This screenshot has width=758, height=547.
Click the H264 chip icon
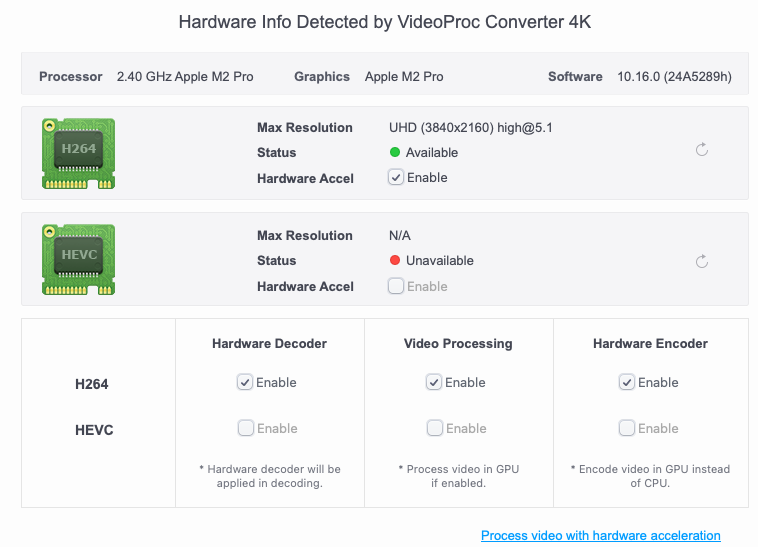coord(78,153)
